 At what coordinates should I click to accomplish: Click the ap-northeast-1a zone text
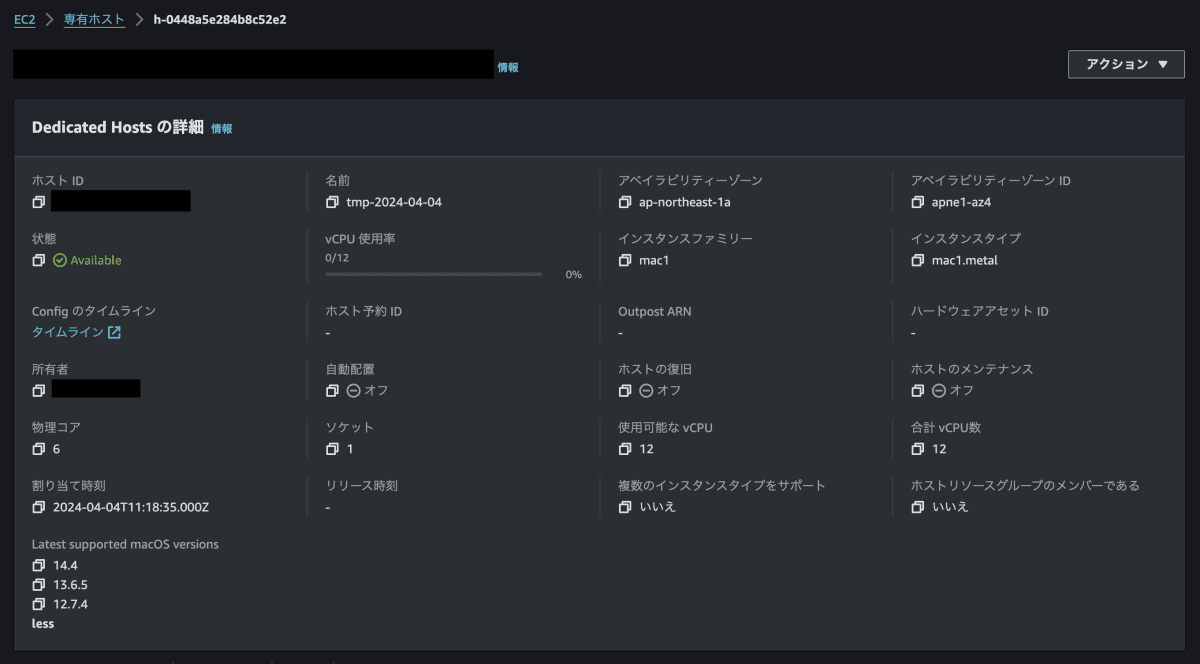pos(685,202)
